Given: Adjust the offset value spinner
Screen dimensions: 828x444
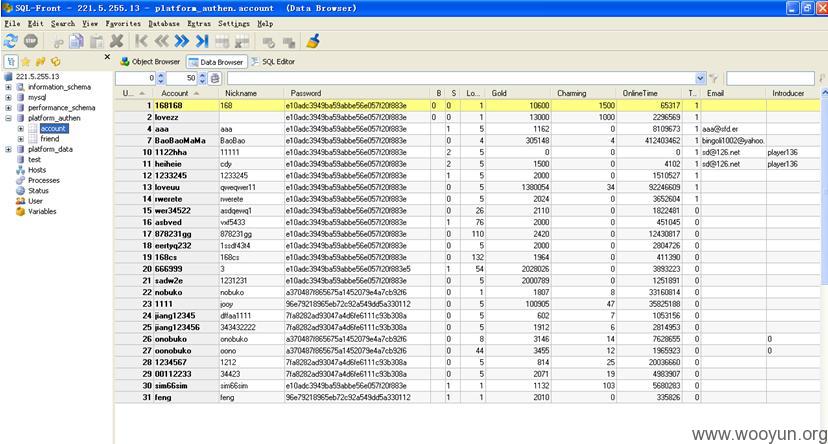Looking at the screenshot, I should pos(161,79).
